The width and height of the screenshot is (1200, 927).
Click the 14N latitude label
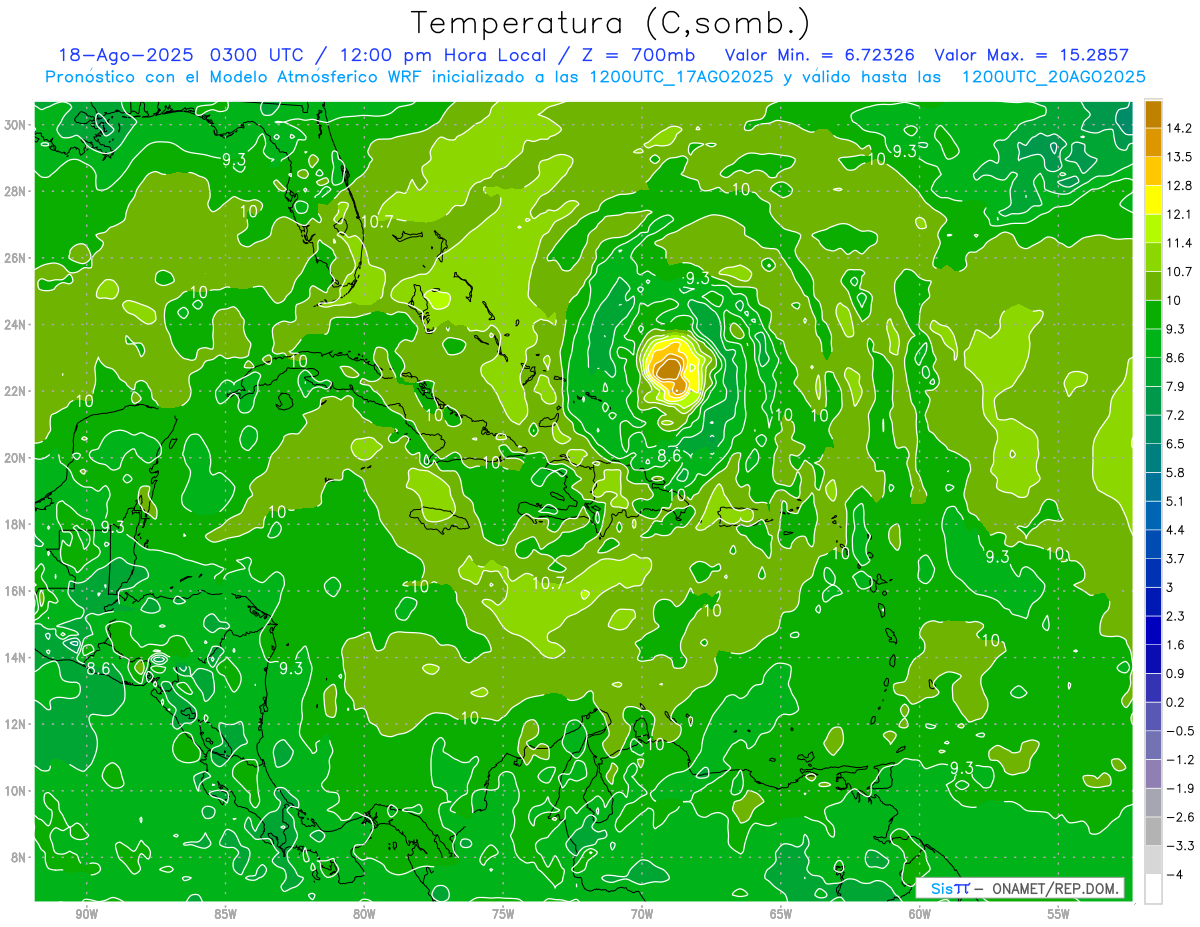click(x=15, y=657)
